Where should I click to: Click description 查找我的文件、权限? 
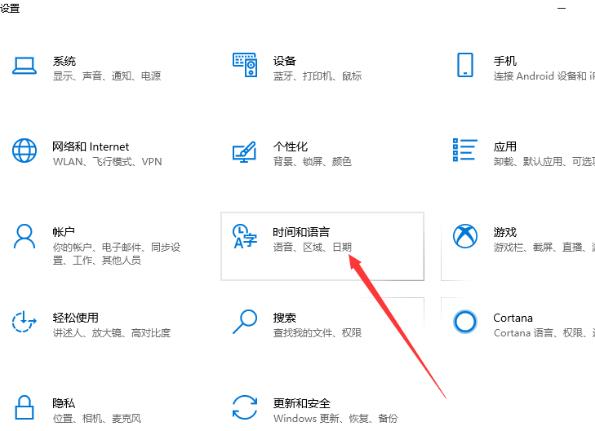tap(317, 333)
